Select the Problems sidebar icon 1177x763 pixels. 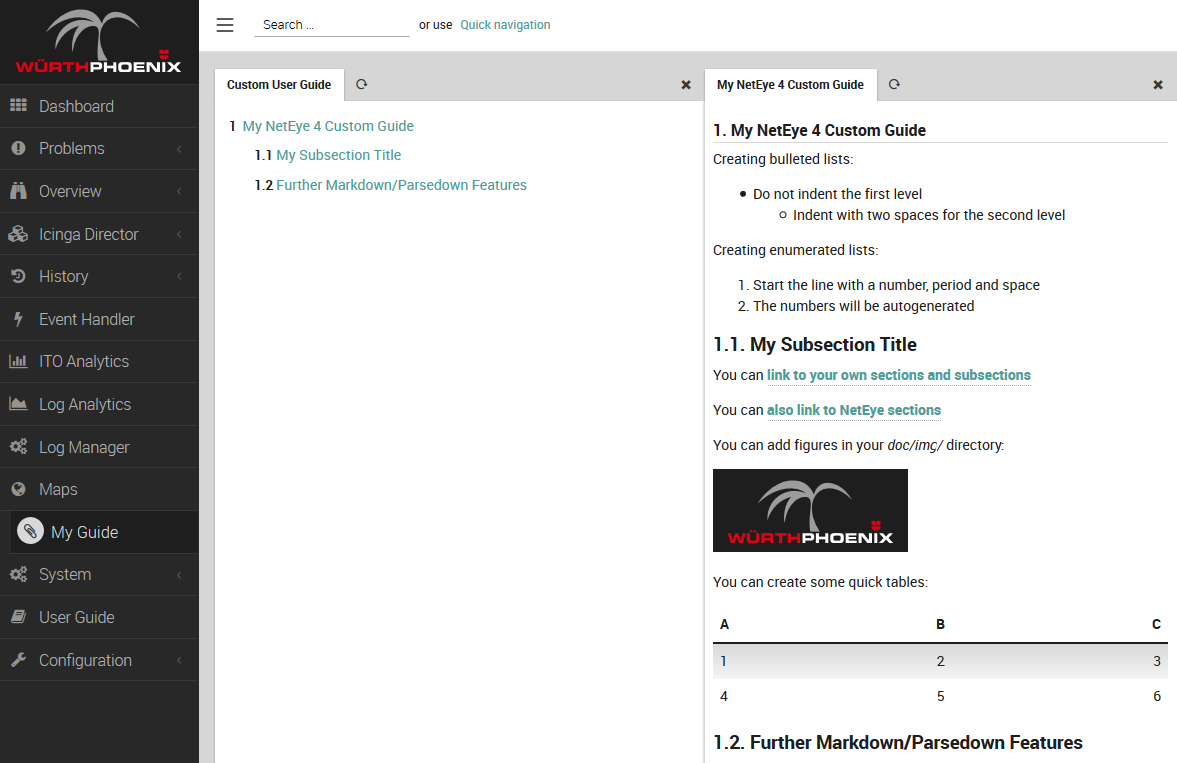pos(20,148)
